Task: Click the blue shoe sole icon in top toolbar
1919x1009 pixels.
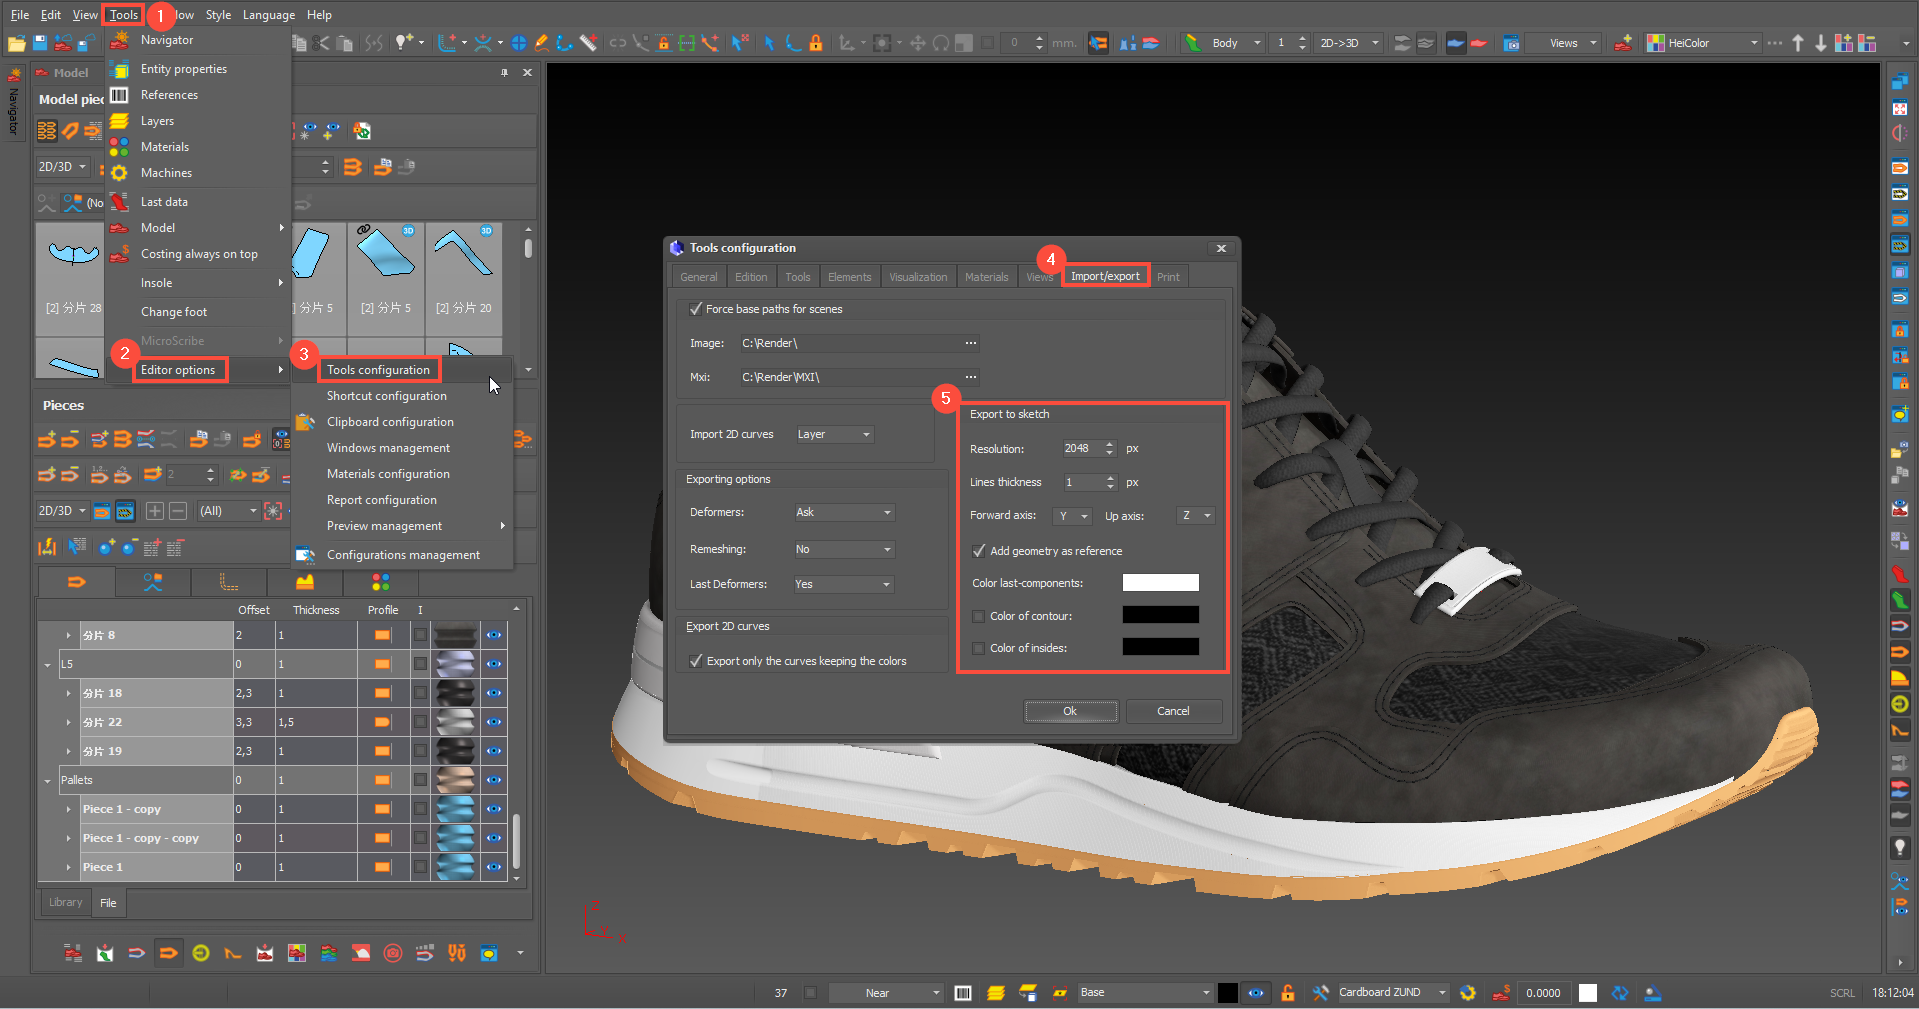Action: [1455, 43]
